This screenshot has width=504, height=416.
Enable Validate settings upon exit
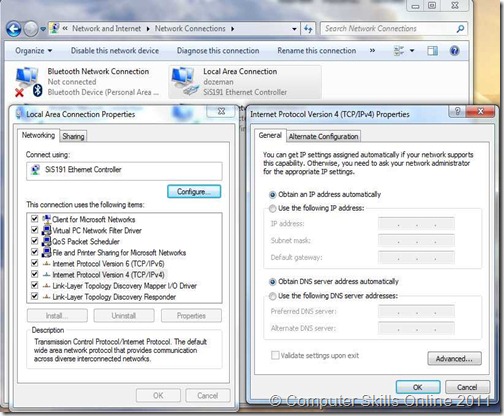(275, 355)
